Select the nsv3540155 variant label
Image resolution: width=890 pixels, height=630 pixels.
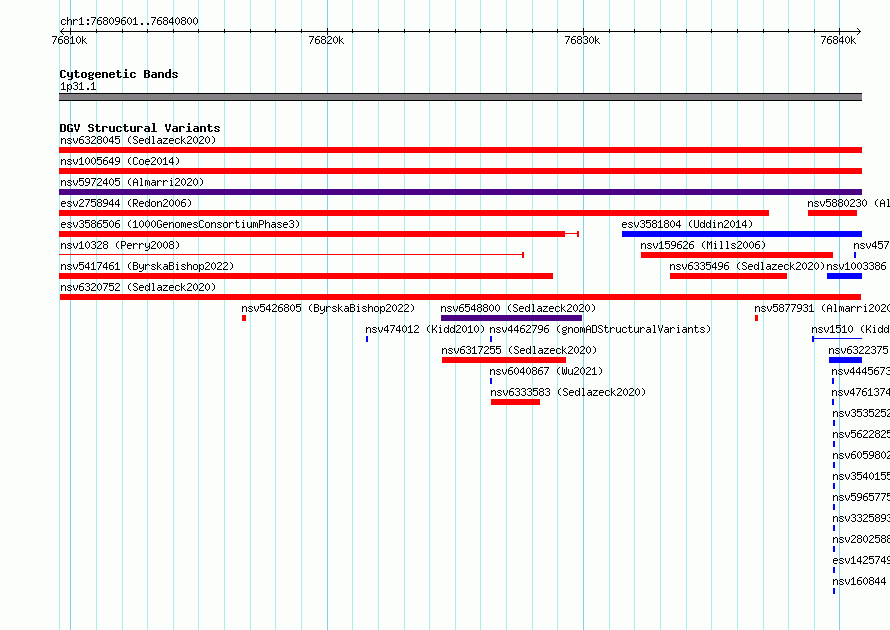click(x=861, y=476)
